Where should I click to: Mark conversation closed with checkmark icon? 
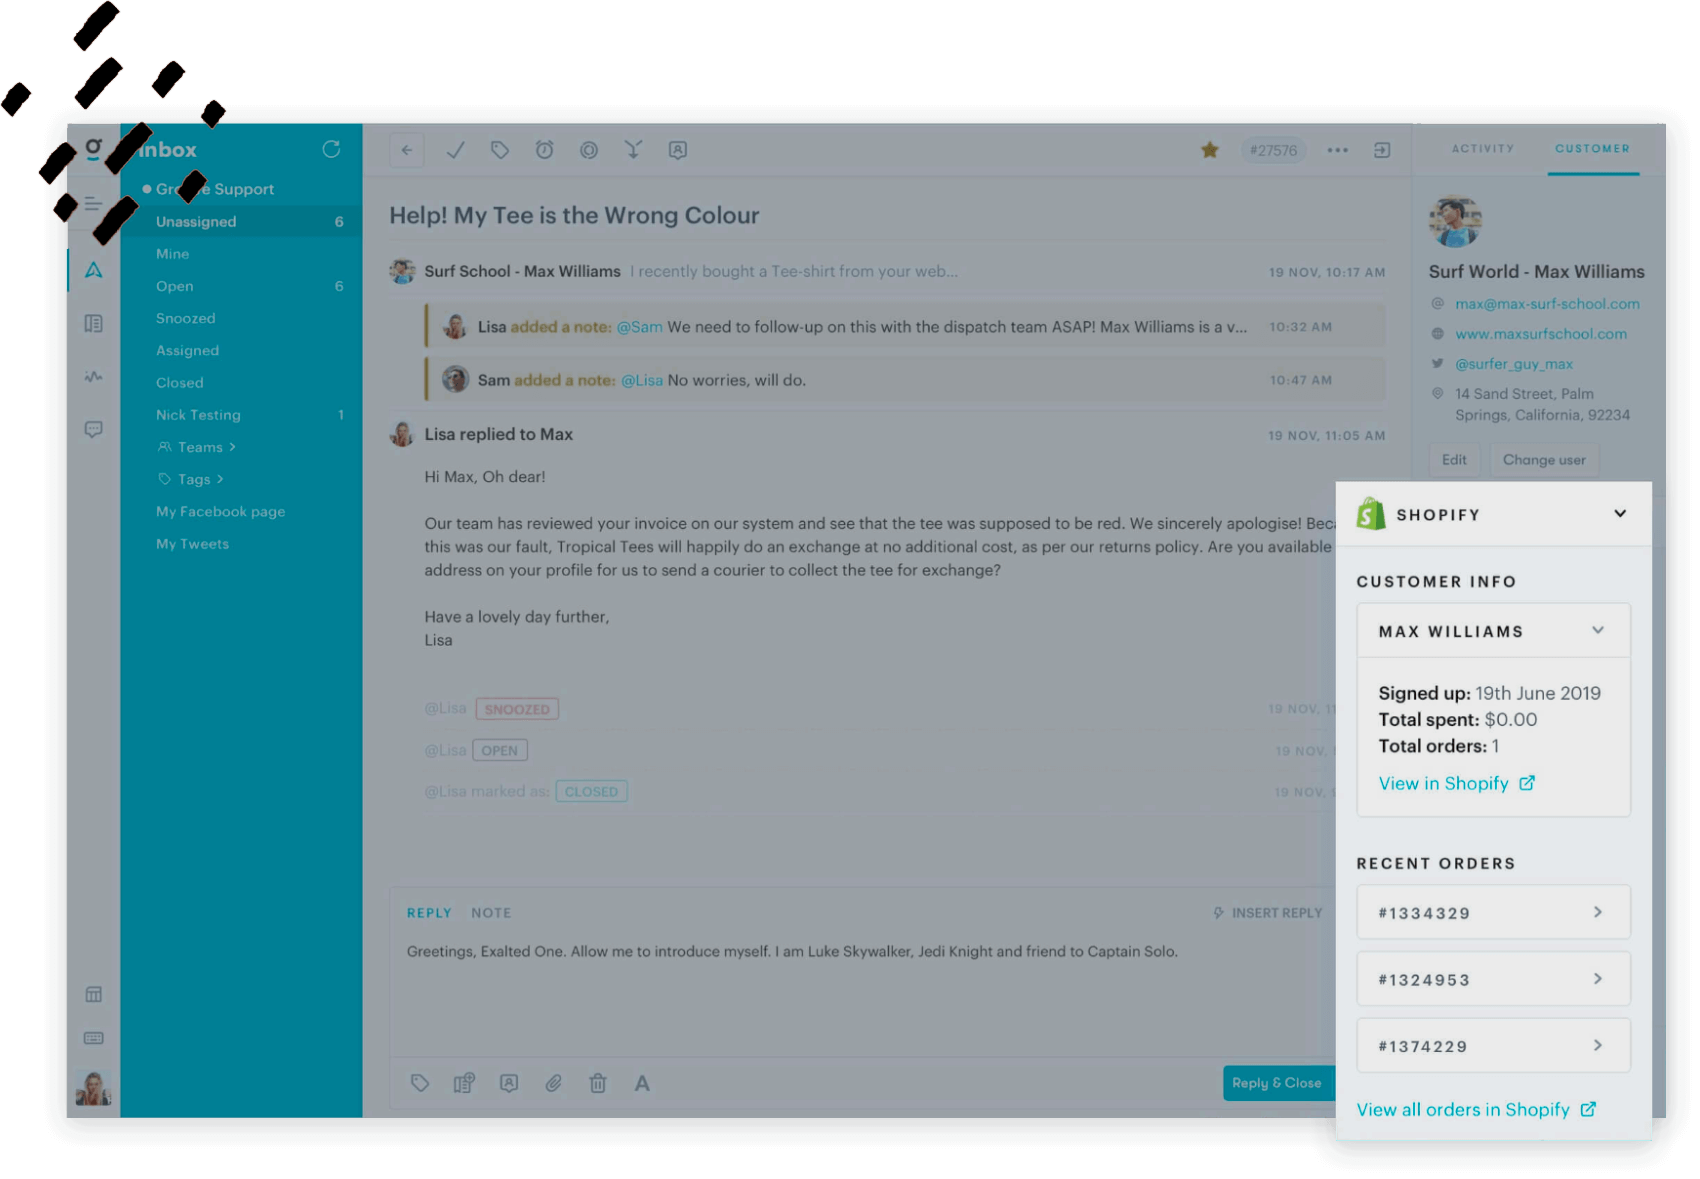pyautogui.click(x=455, y=150)
